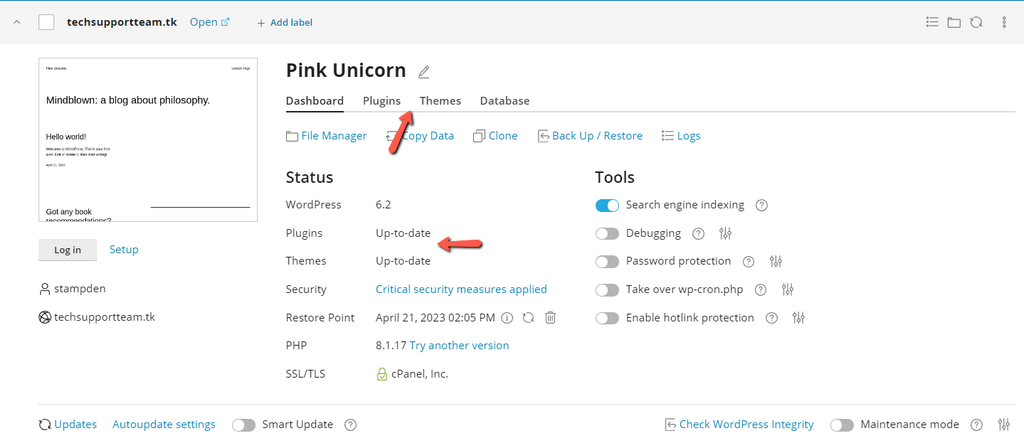
Task: Disable Search engine indexing toggle
Action: [607, 206]
